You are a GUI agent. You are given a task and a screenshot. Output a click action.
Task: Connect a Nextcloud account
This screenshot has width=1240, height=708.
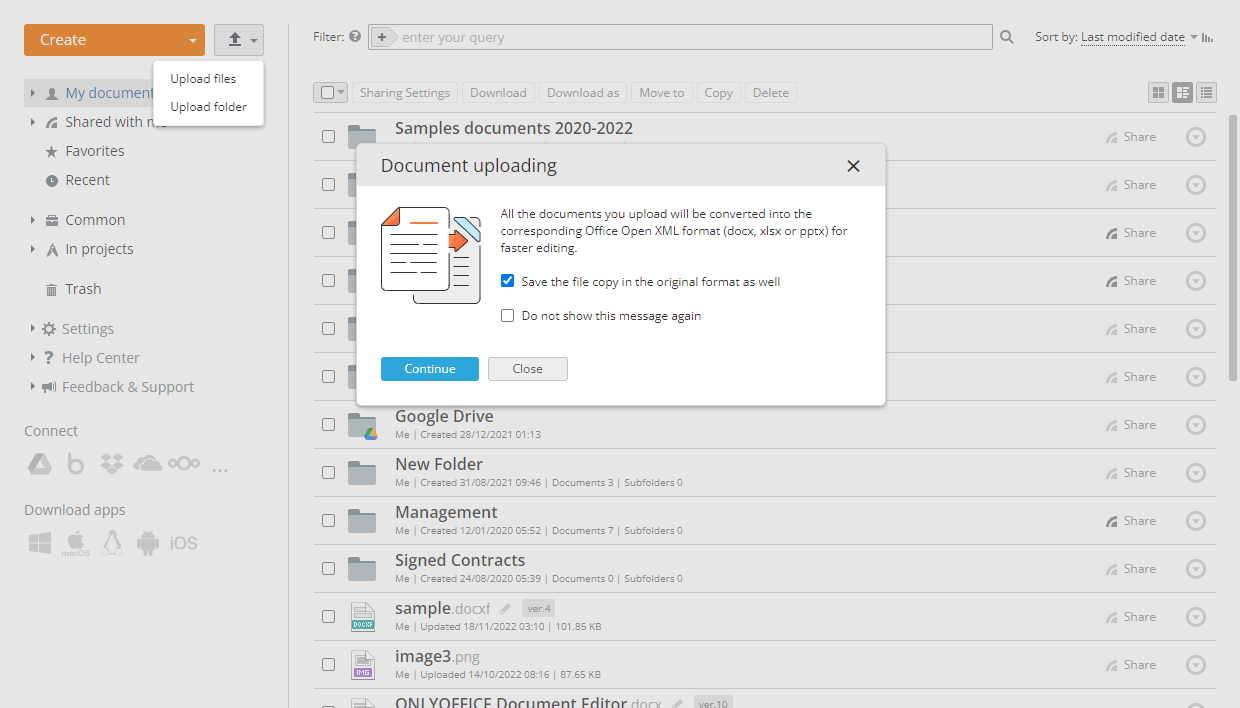(x=184, y=463)
